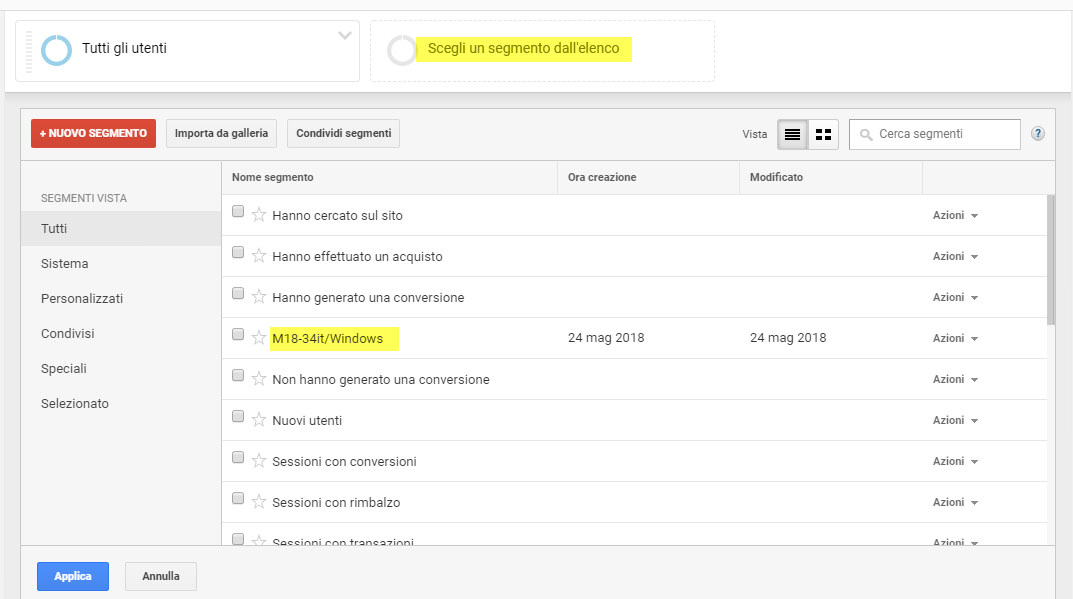
Task: Open the help question mark icon
Action: (1037, 133)
